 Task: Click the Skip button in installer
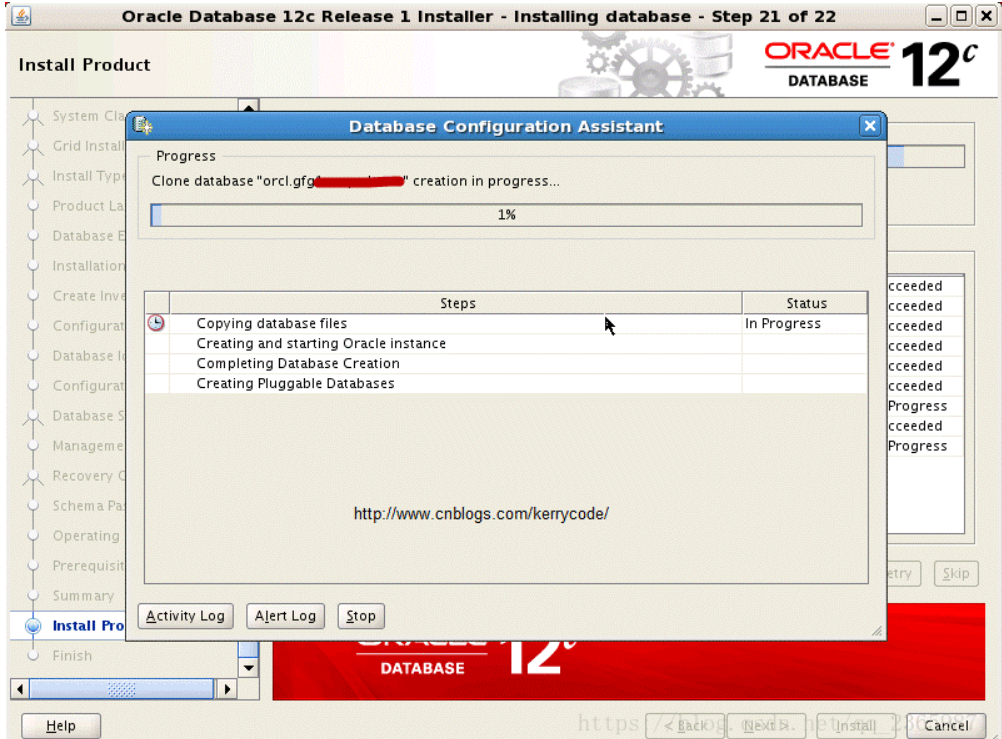[x=956, y=573]
